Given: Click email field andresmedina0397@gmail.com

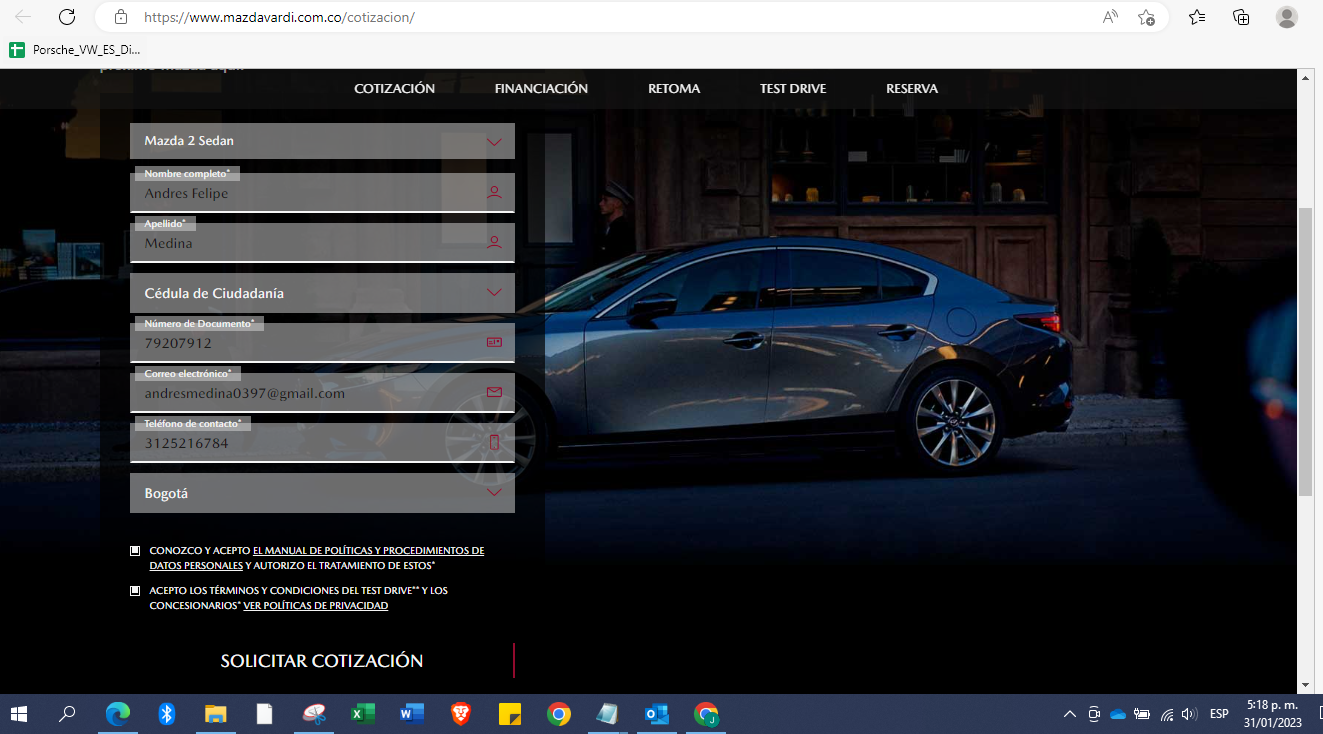Looking at the screenshot, I should click(x=322, y=392).
